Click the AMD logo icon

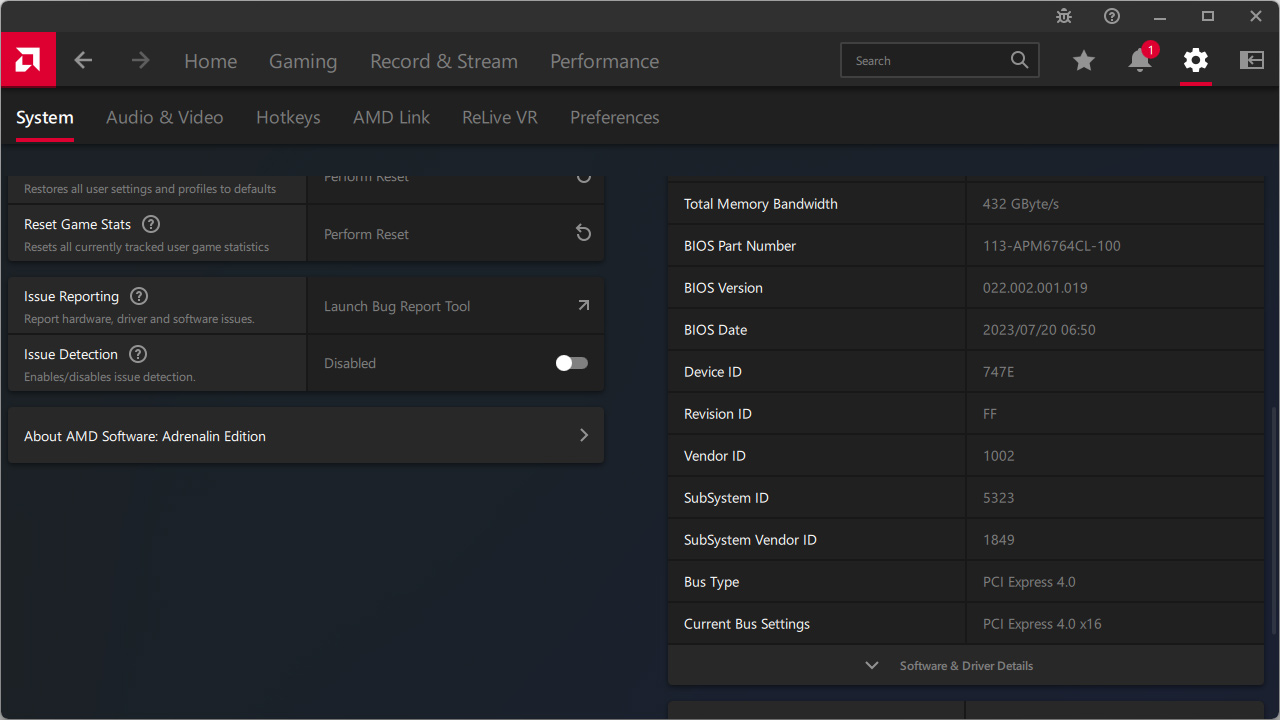[28, 60]
